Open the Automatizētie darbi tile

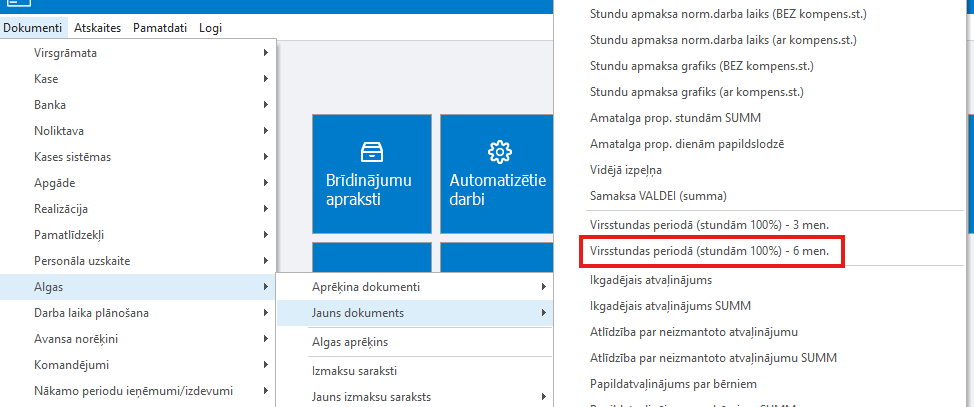[496, 173]
